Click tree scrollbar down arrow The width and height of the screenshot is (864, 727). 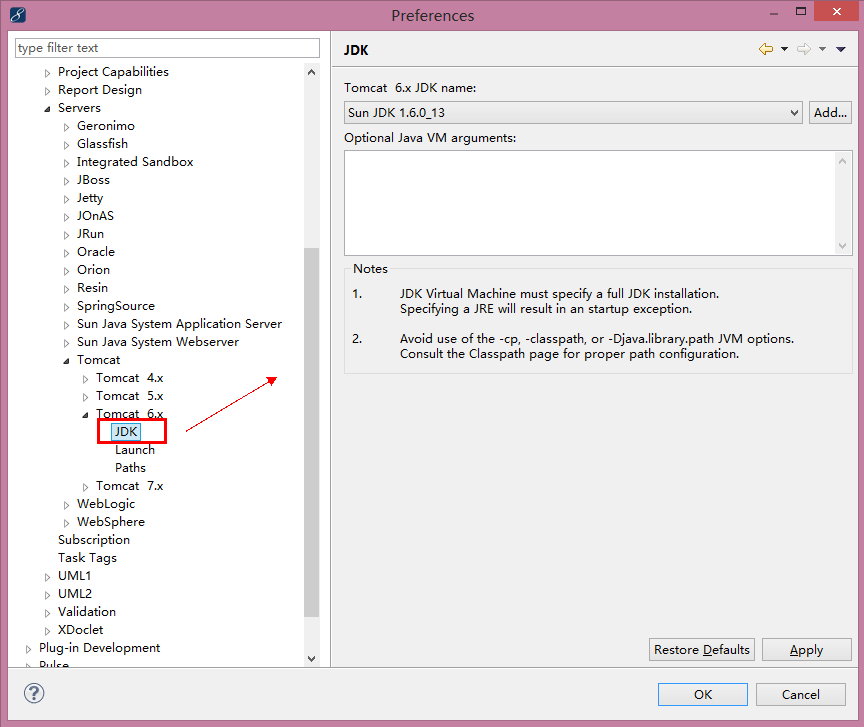(311, 659)
